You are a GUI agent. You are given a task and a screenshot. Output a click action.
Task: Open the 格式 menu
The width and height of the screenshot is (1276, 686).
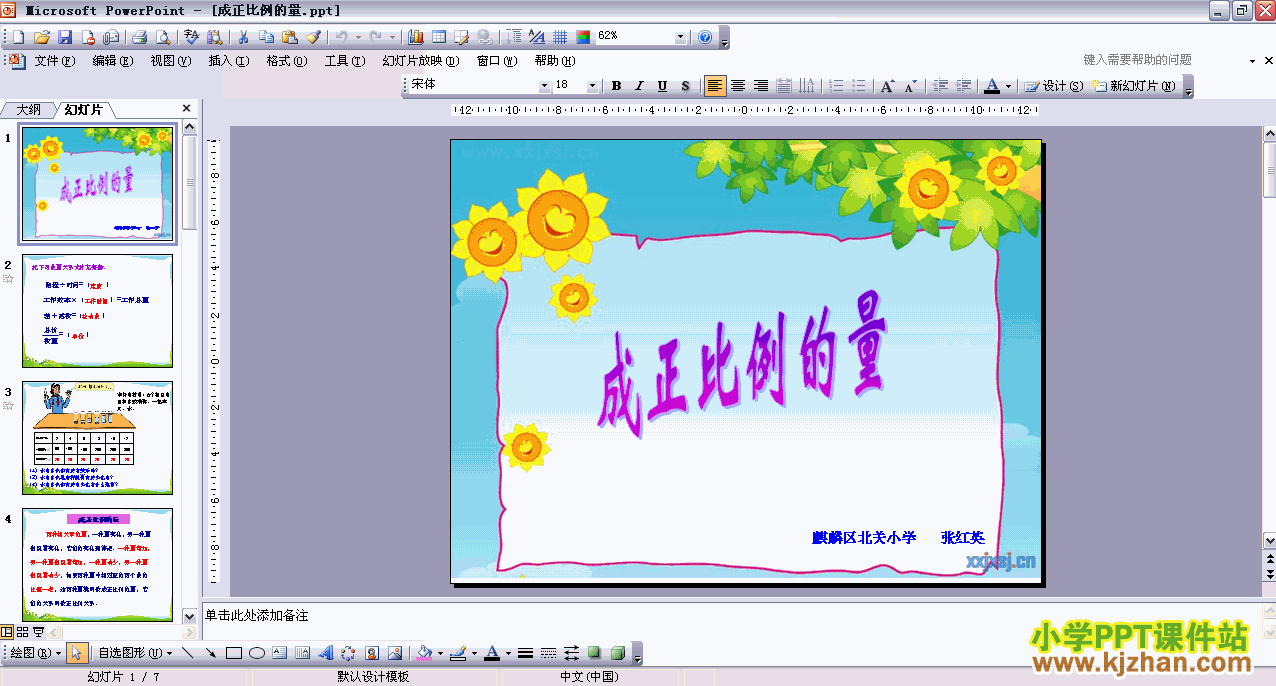pyautogui.click(x=287, y=61)
